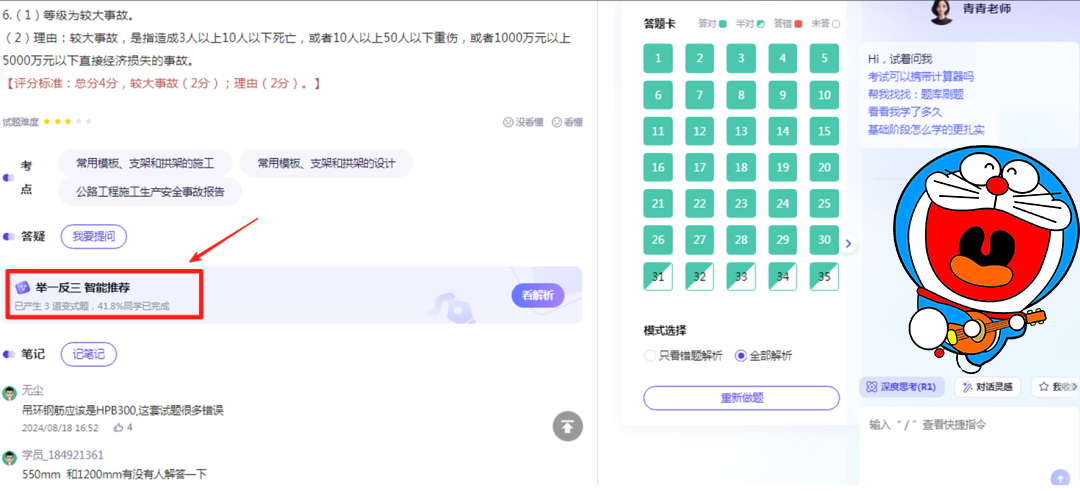Viewport: 1080px width, 491px height.
Task: Click 青青老师 avatar picture
Action: pyautogui.click(x=941, y=10)
